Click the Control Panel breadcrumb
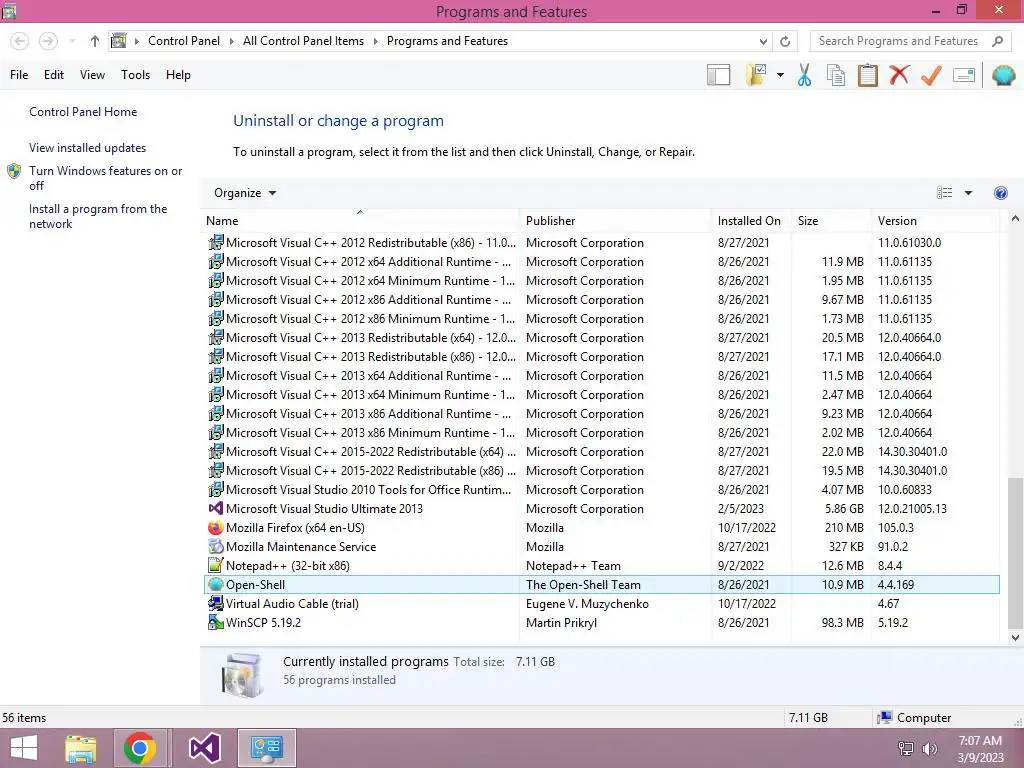The image size is (1024, 768). (184, 41)
